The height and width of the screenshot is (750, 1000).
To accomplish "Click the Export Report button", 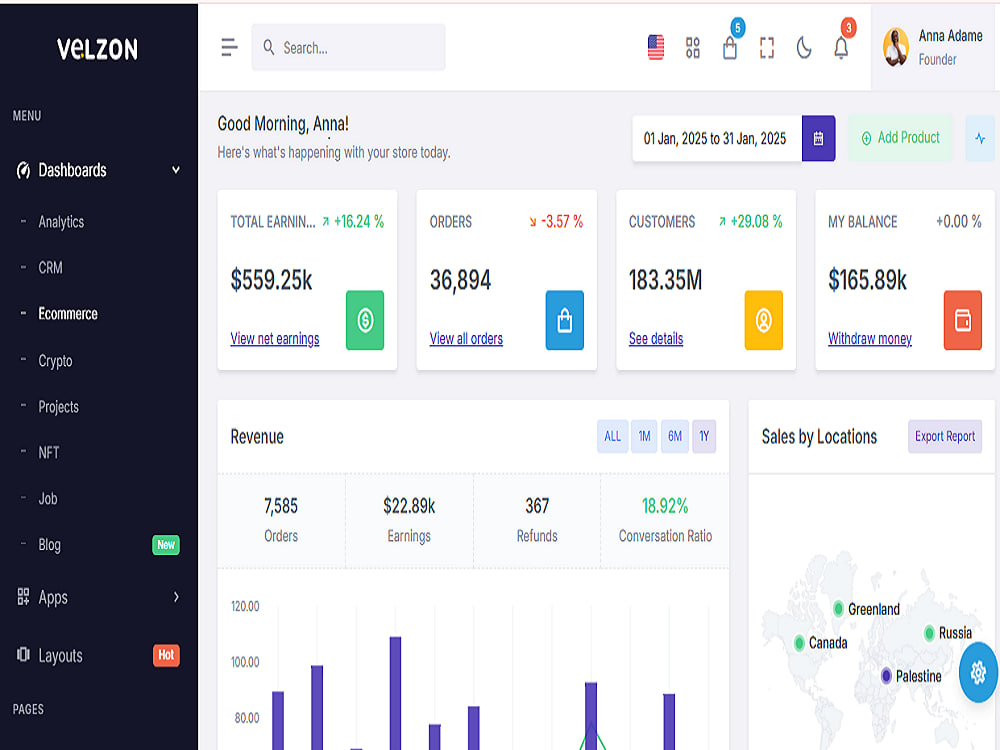I will [x=945, y=436].
